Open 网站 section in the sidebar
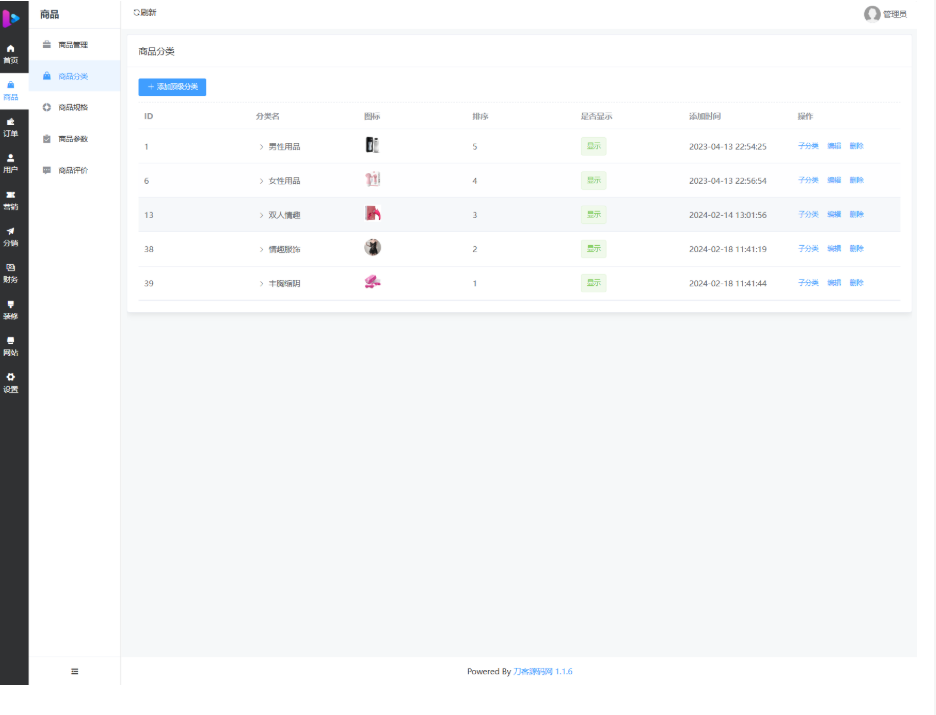 11,346
